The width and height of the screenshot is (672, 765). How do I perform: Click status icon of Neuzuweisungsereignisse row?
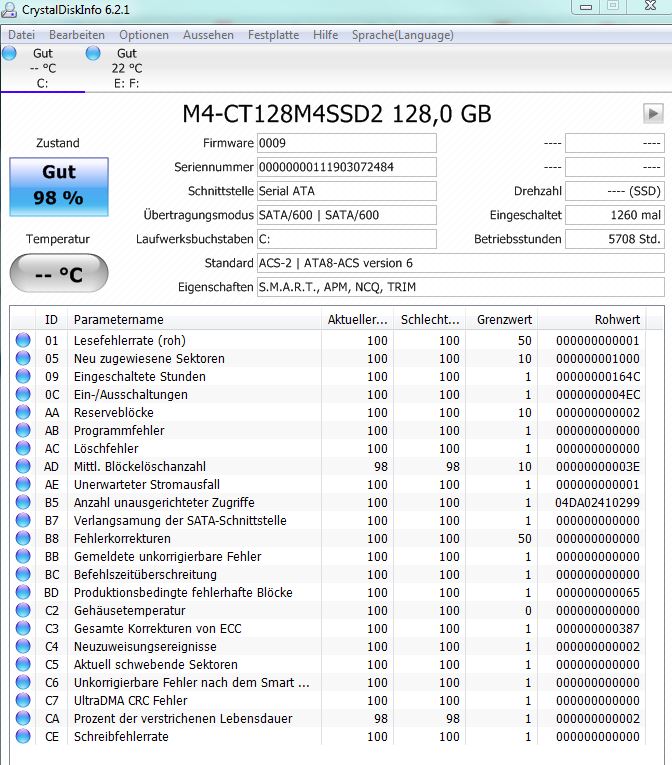coord(23,646)
